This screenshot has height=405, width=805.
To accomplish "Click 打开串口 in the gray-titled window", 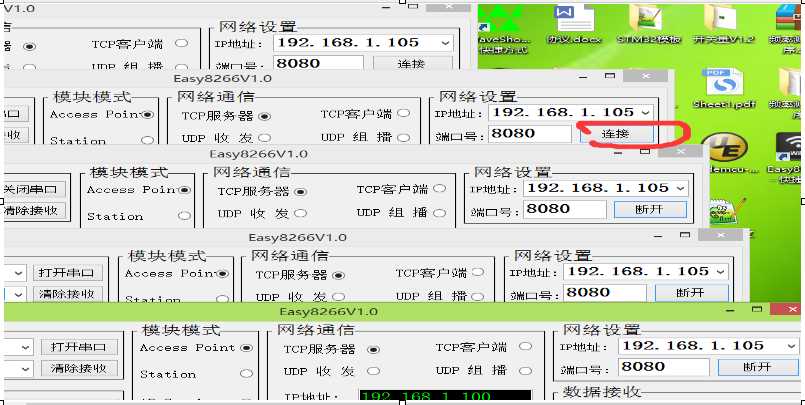I will [67, 273].
